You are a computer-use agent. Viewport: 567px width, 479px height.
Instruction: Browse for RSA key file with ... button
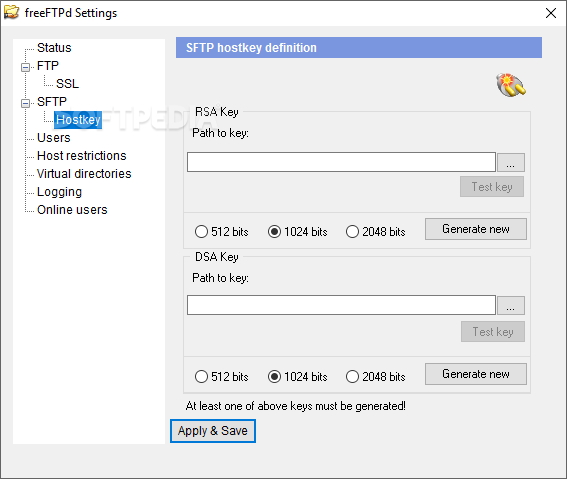point(511,162)
